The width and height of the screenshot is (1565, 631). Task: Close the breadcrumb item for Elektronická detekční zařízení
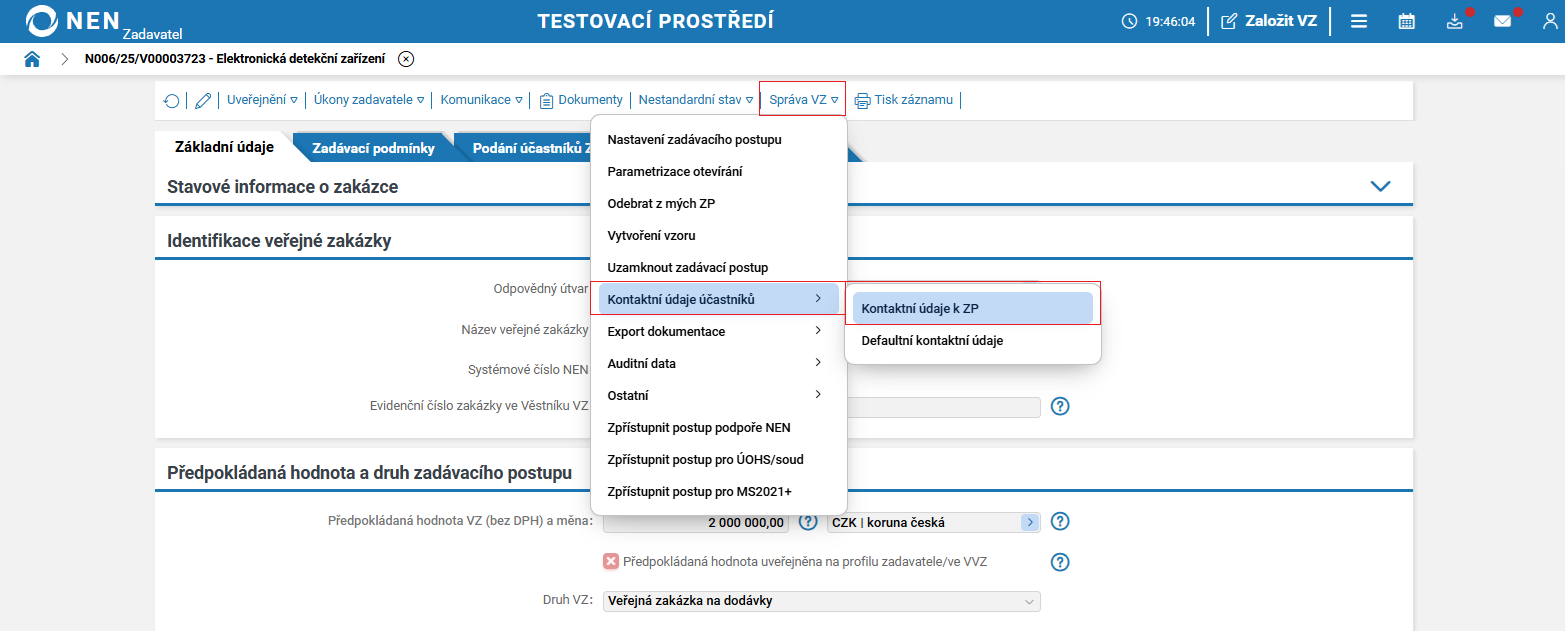click(x=405, y=59)
